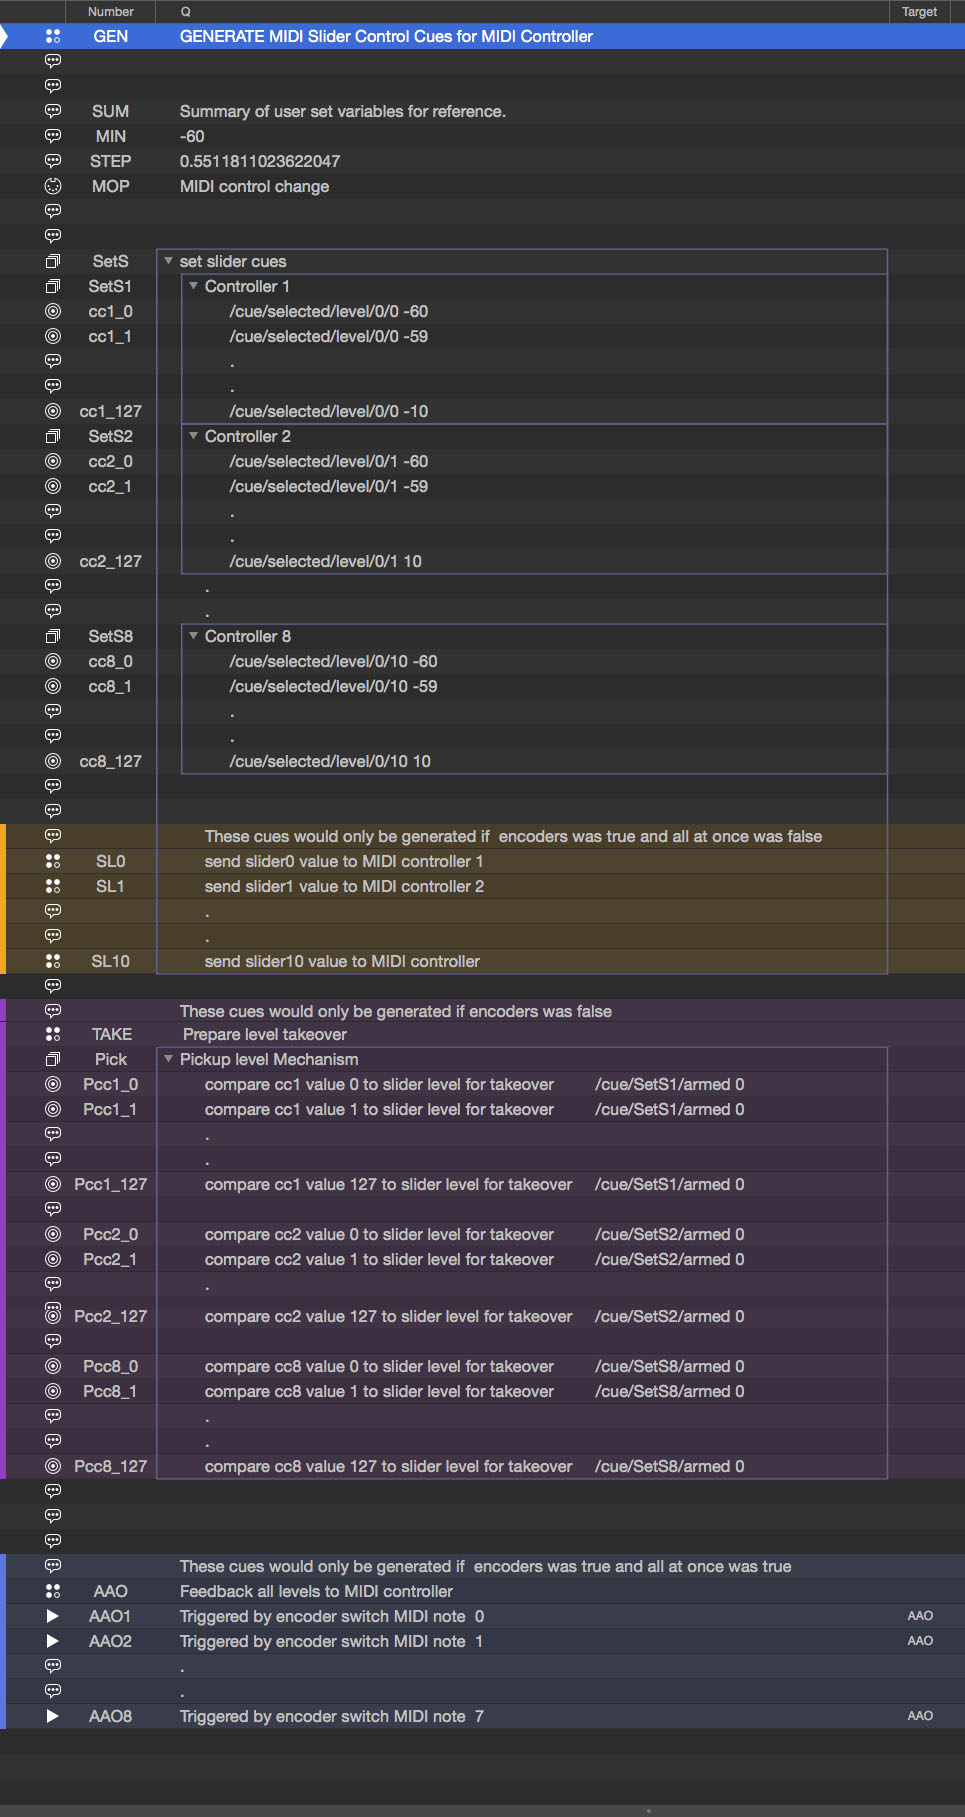Click the Target column header

919,12
